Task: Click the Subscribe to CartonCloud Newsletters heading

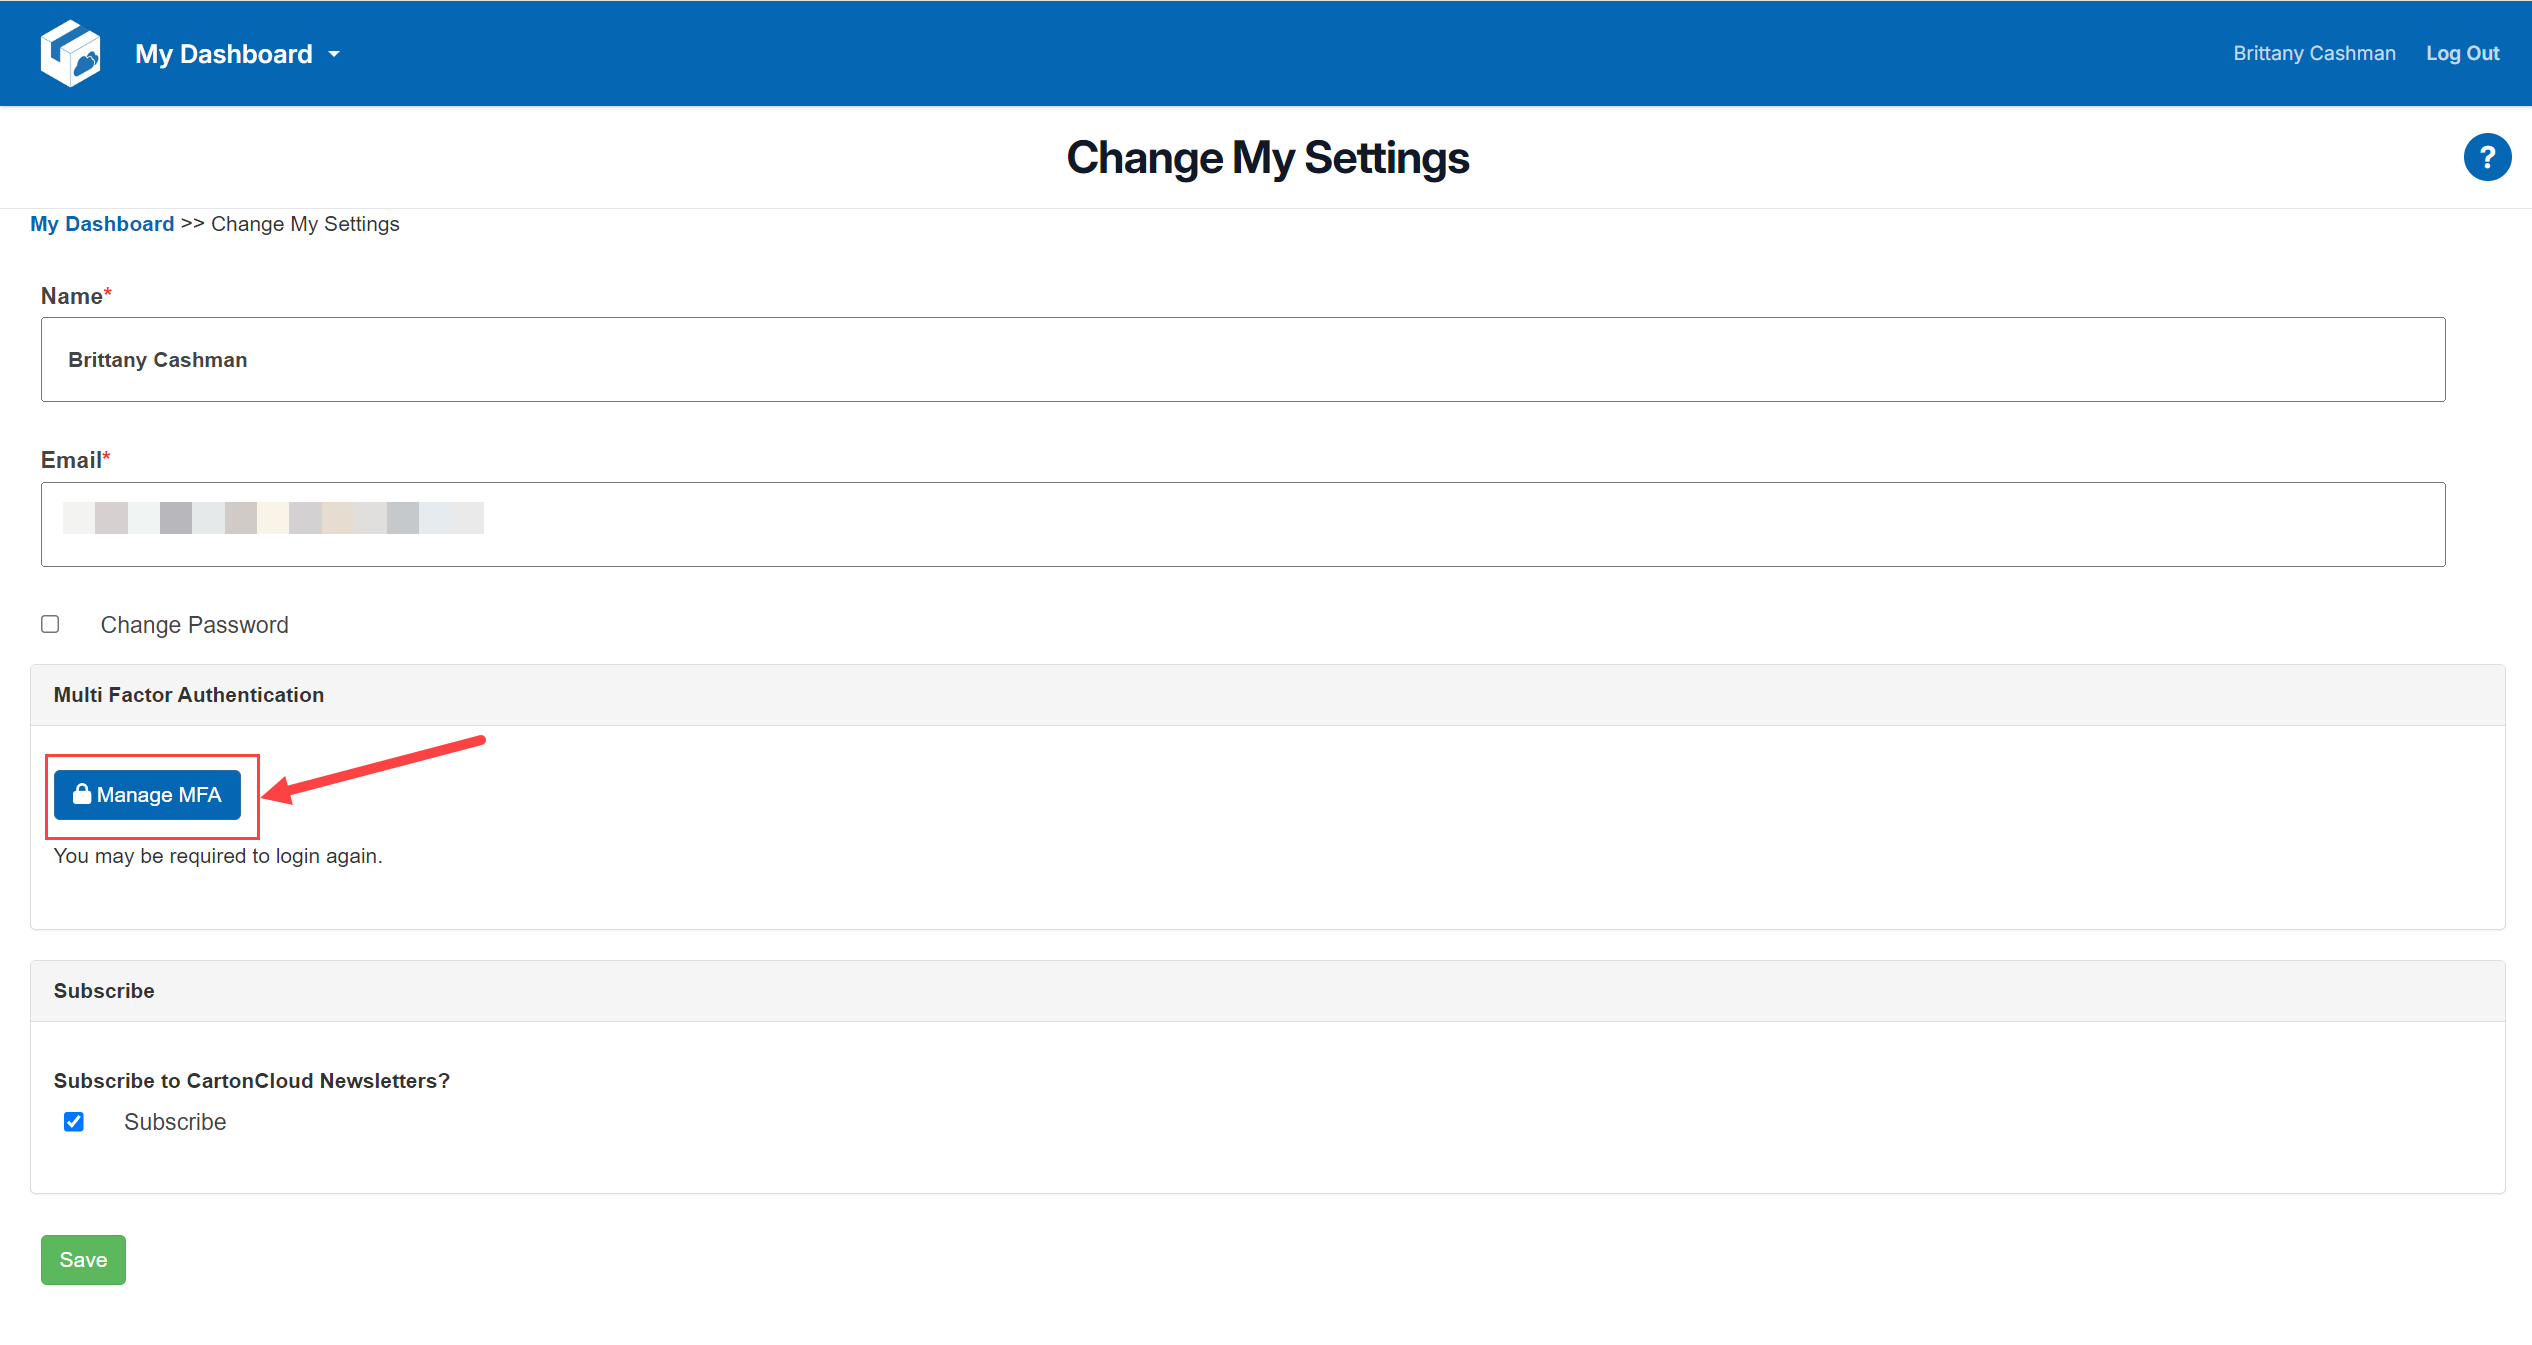Action: coord(252,1081)
